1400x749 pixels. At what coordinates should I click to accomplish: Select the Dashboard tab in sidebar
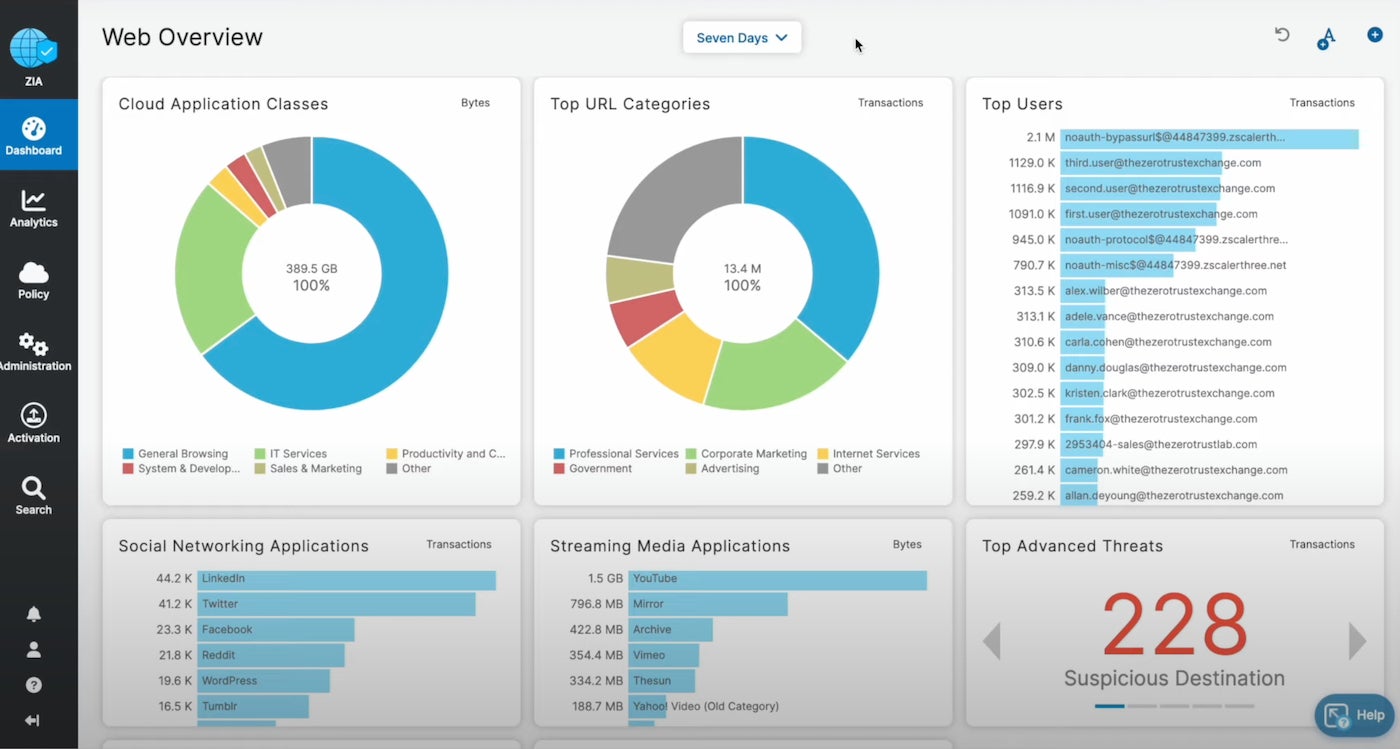(34, 136)
